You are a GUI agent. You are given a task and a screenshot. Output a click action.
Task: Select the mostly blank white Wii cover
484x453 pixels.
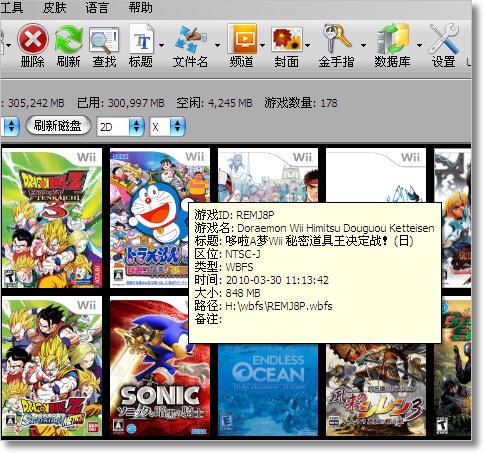point(376,175)
